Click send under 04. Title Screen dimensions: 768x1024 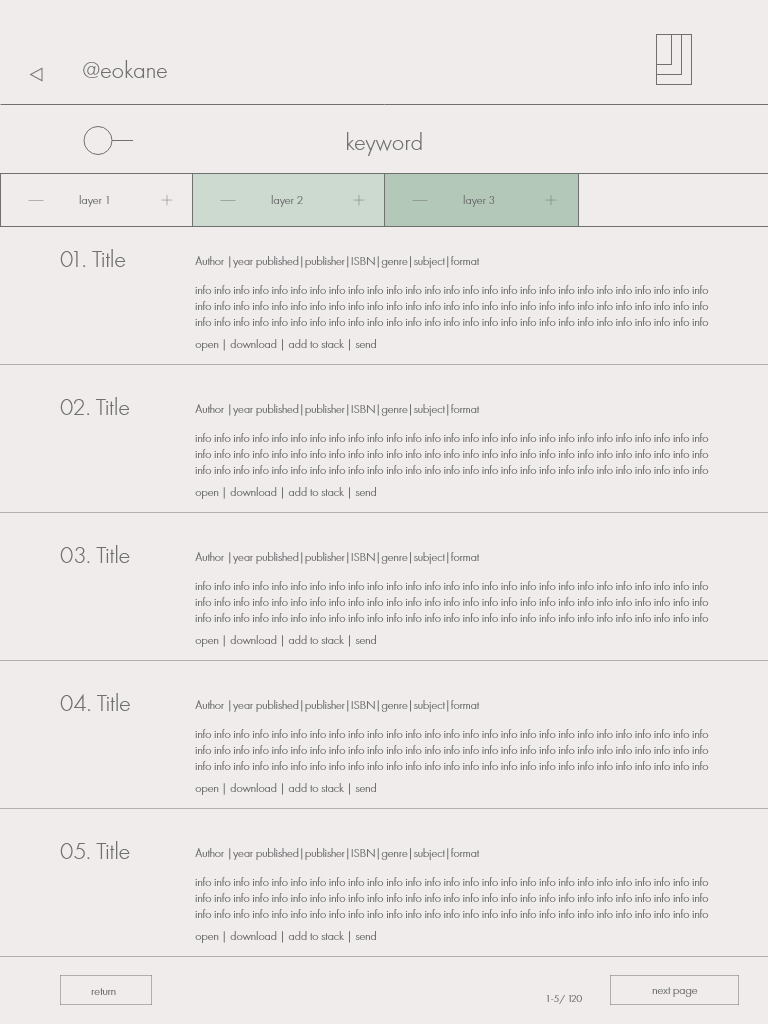[366, 789]
